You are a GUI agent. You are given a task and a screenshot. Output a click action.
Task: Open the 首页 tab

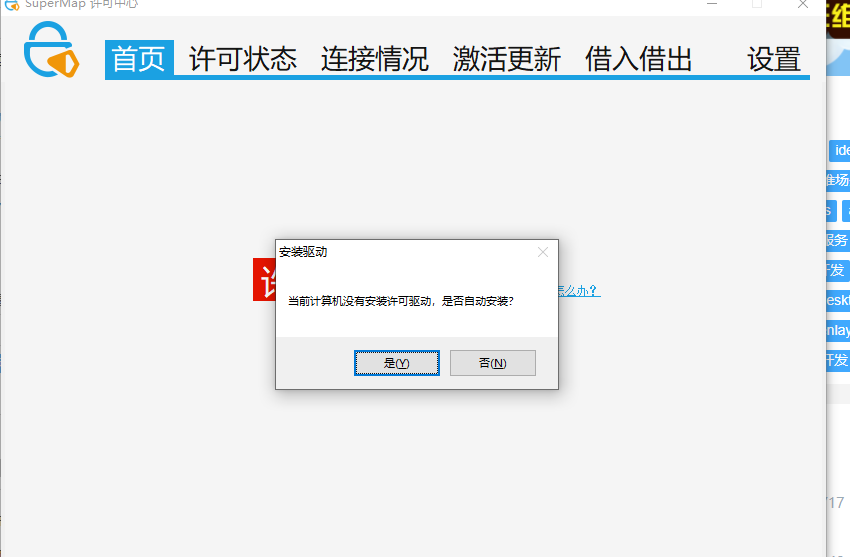[x=139, y=59]
